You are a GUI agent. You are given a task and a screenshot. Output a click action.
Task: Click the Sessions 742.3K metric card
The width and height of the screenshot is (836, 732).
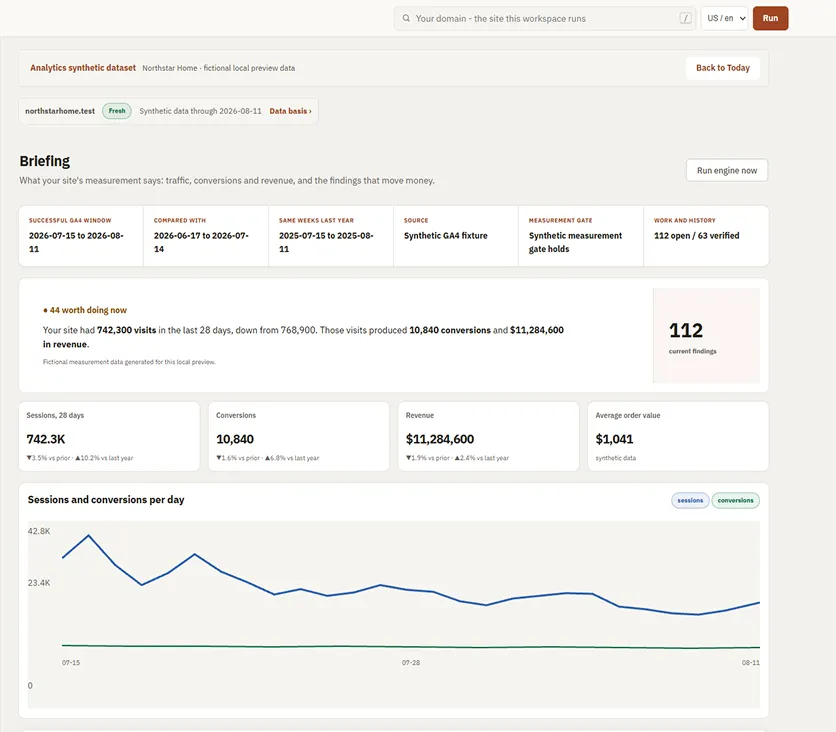pos(109,436)
